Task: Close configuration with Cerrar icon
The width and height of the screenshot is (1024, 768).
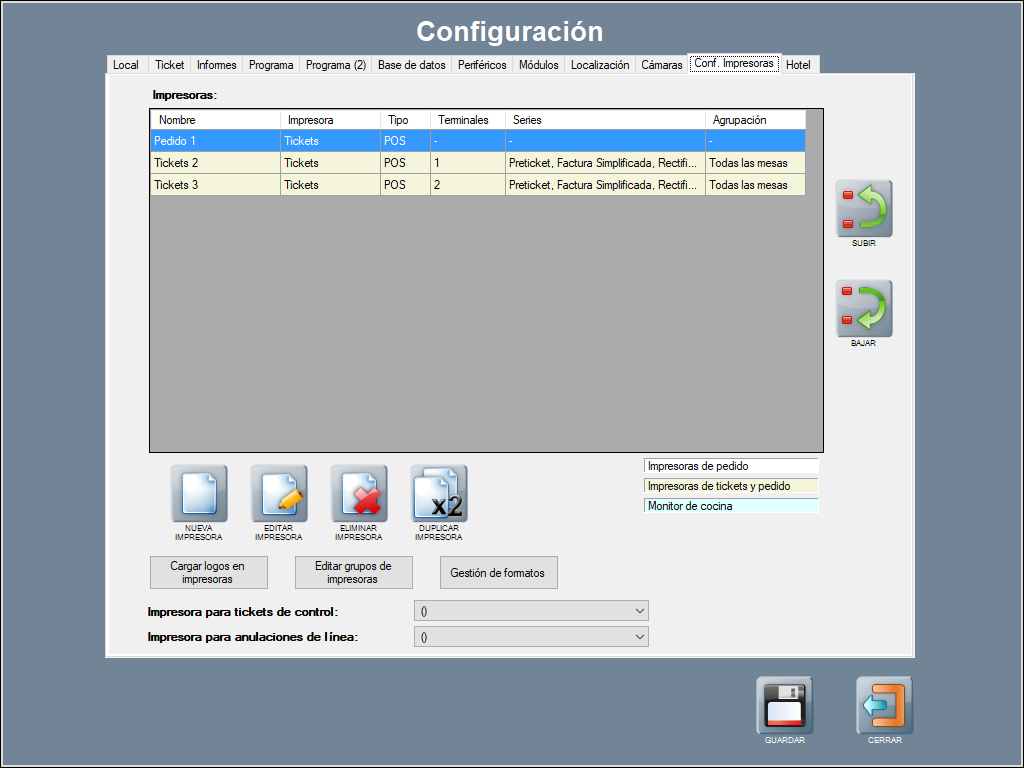Action: coord(884,705)
